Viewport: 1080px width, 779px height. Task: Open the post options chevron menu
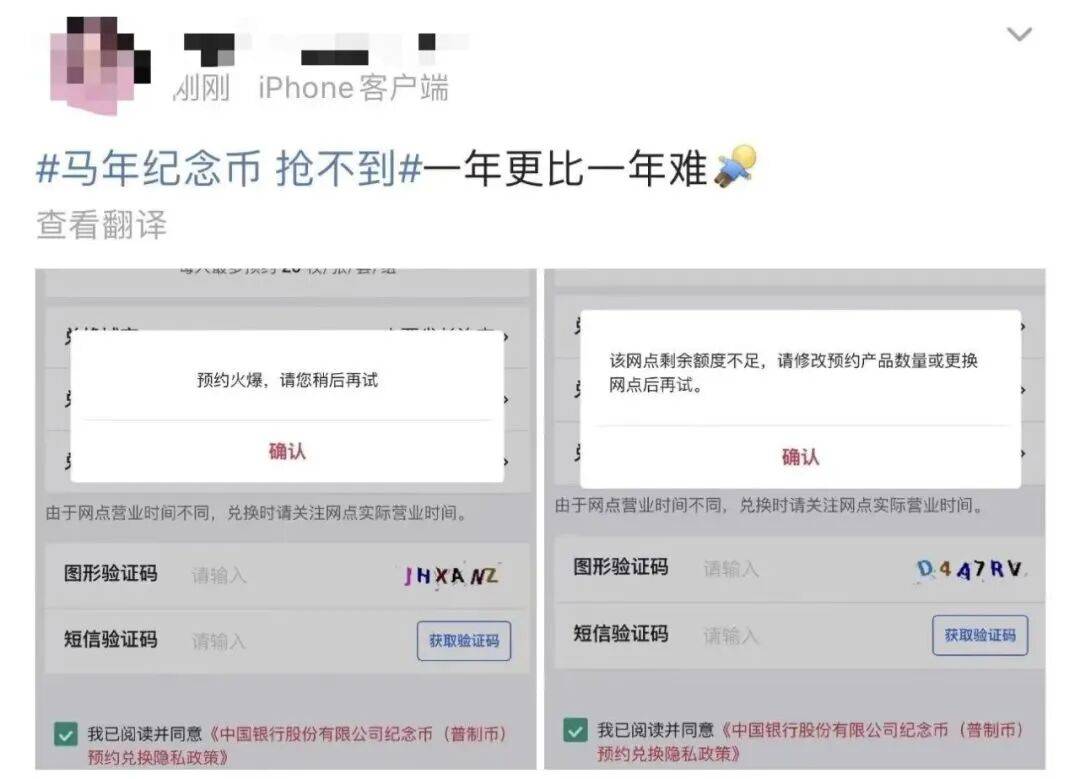[x=1019, y=34]
